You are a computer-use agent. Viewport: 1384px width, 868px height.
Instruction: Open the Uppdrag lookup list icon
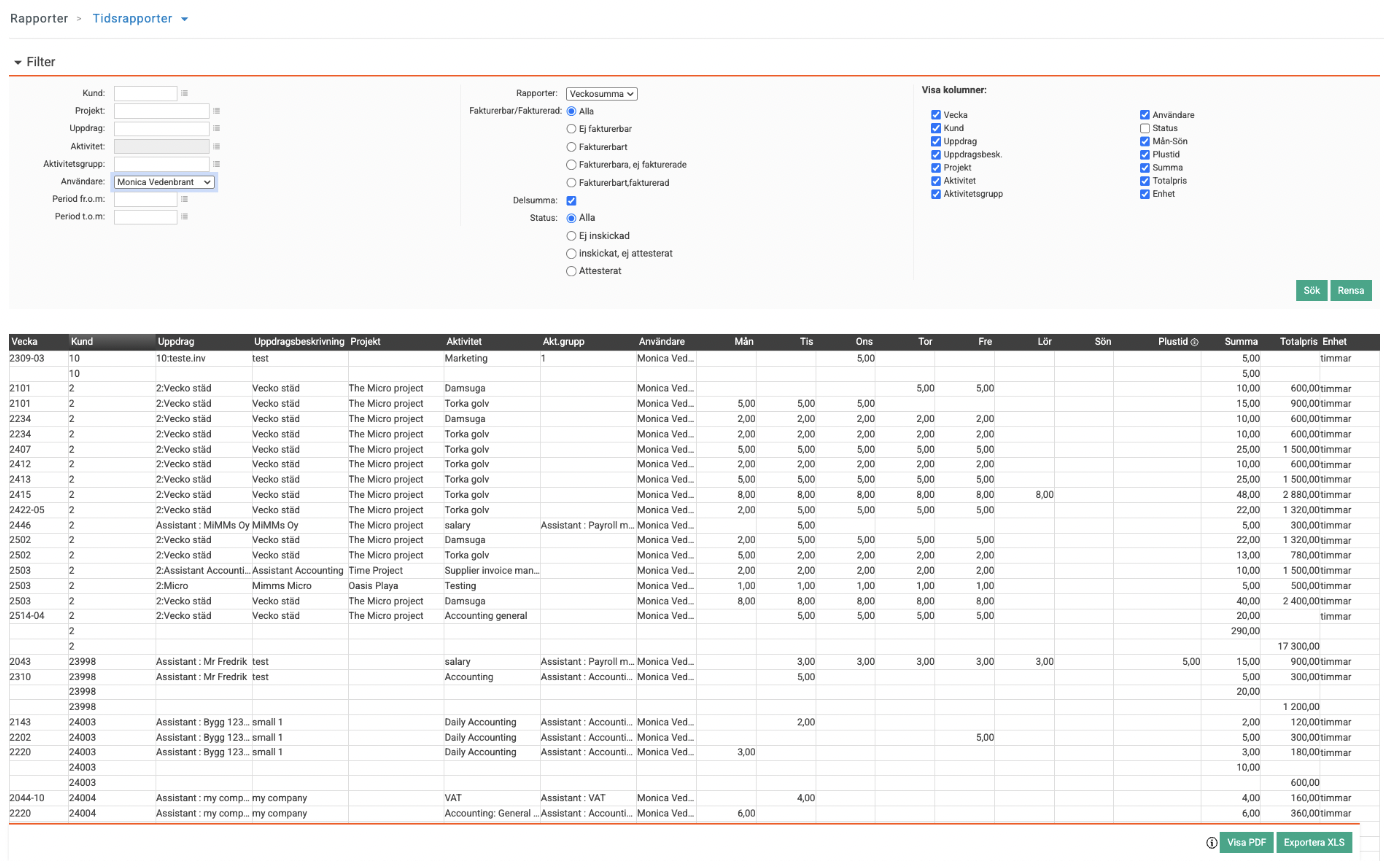(x=216, y=129)
